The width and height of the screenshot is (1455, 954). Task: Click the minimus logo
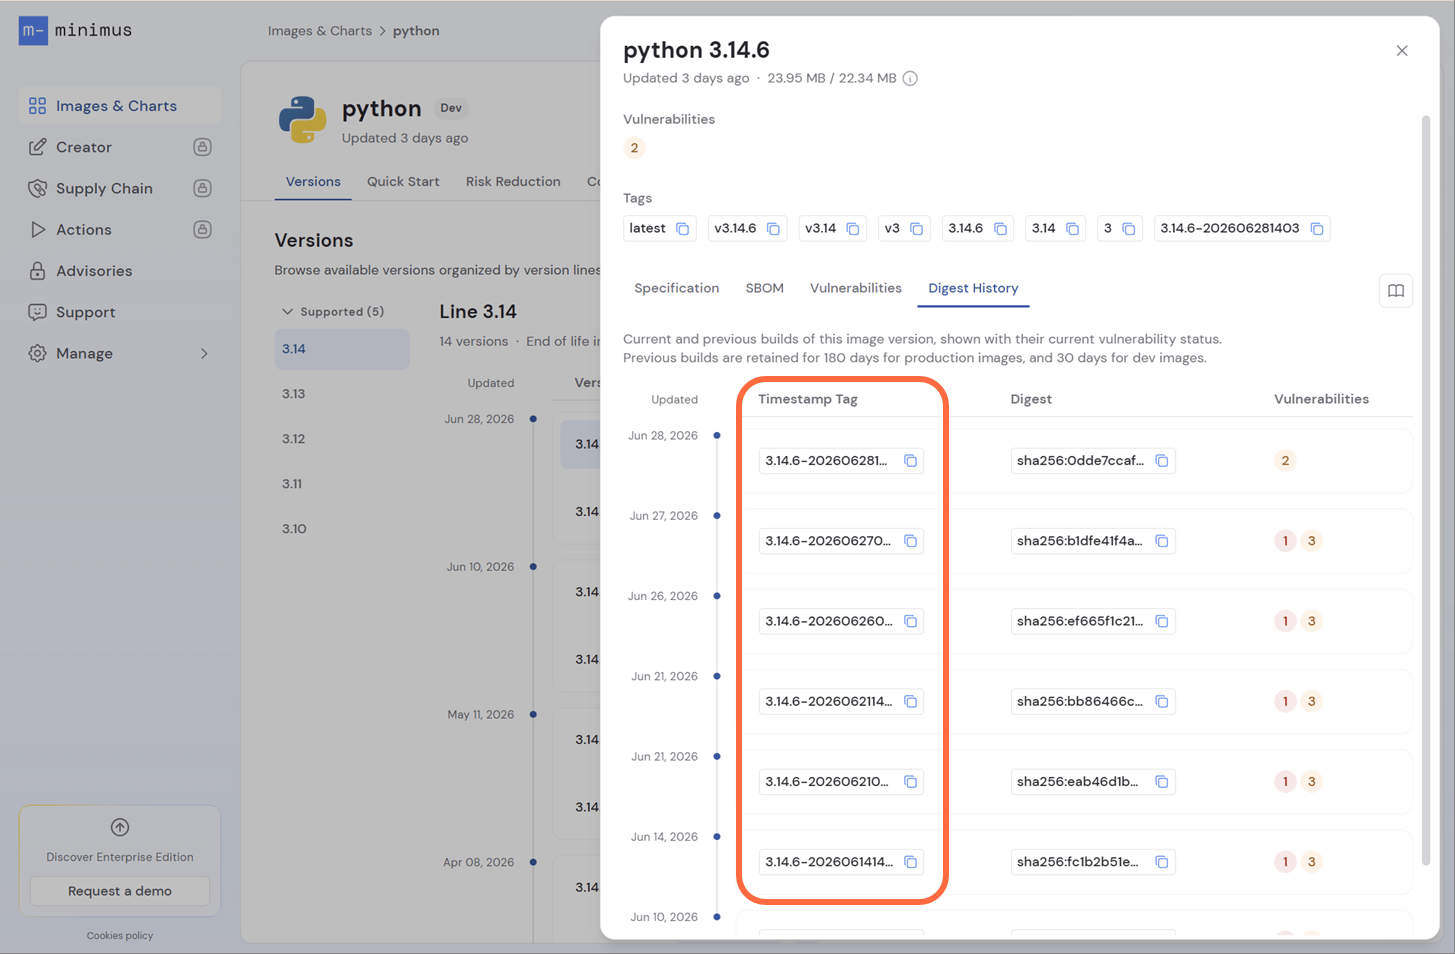pos(76,30)
